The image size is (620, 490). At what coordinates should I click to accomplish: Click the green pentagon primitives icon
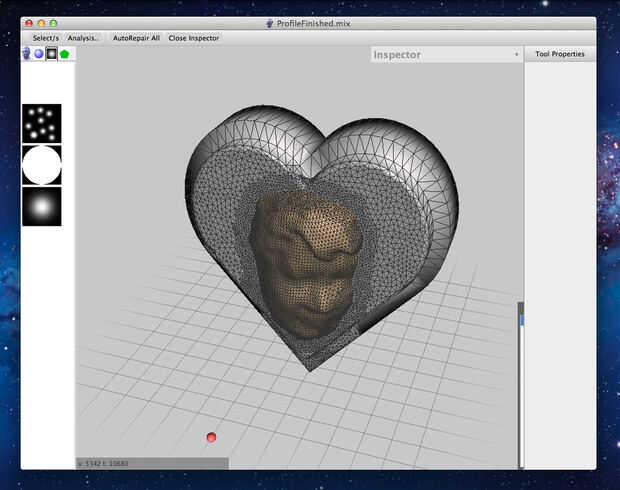[64, 54]
